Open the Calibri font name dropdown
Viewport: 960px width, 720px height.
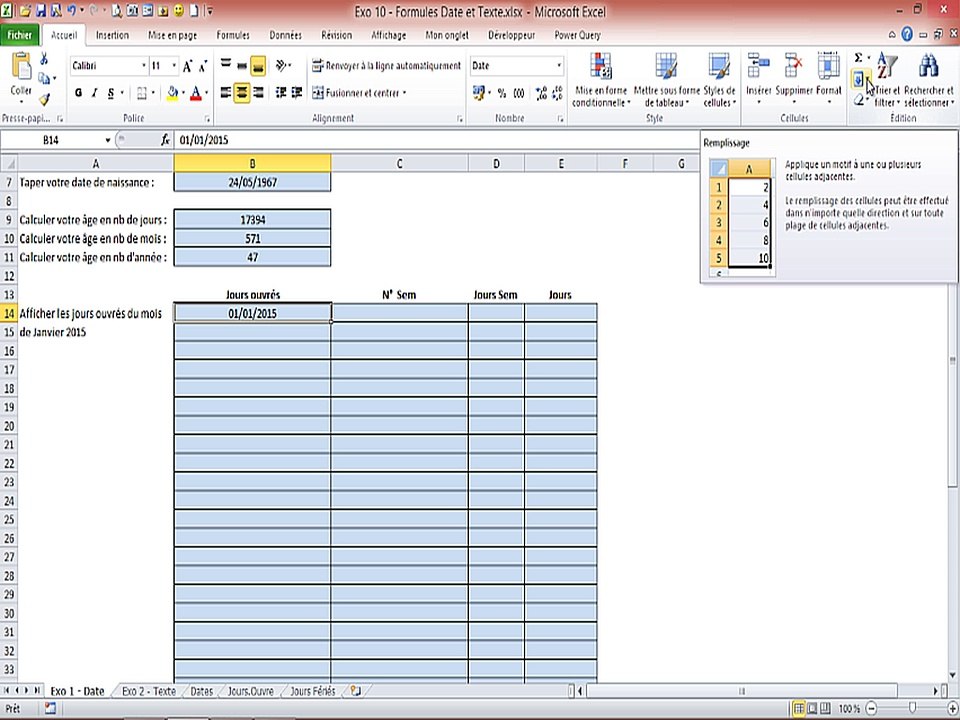[144, 66]
